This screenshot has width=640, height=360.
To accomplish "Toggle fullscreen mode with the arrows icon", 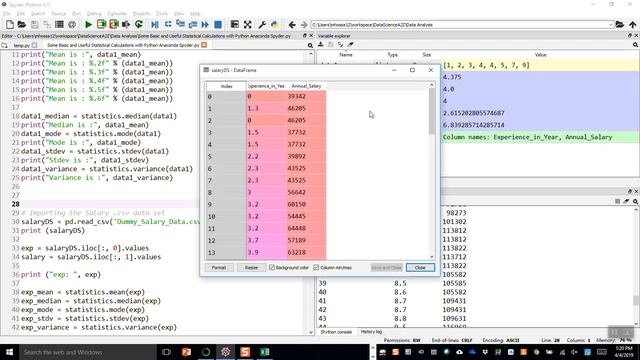I will 247,24.
